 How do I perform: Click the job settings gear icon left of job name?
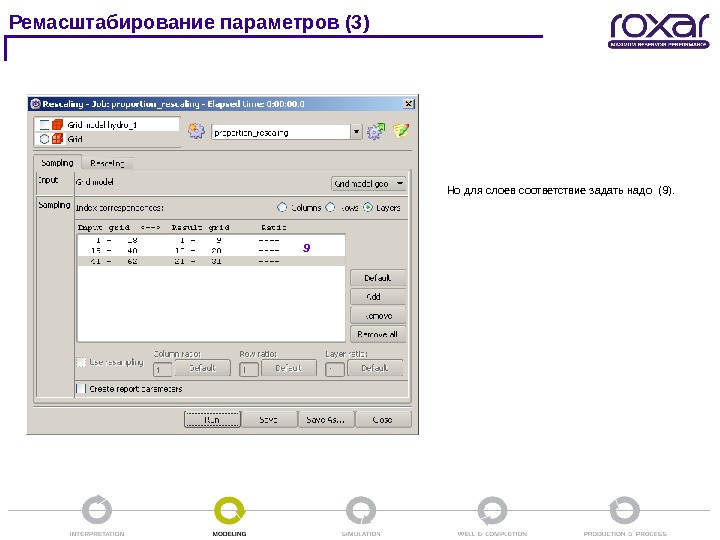point(196,132)
